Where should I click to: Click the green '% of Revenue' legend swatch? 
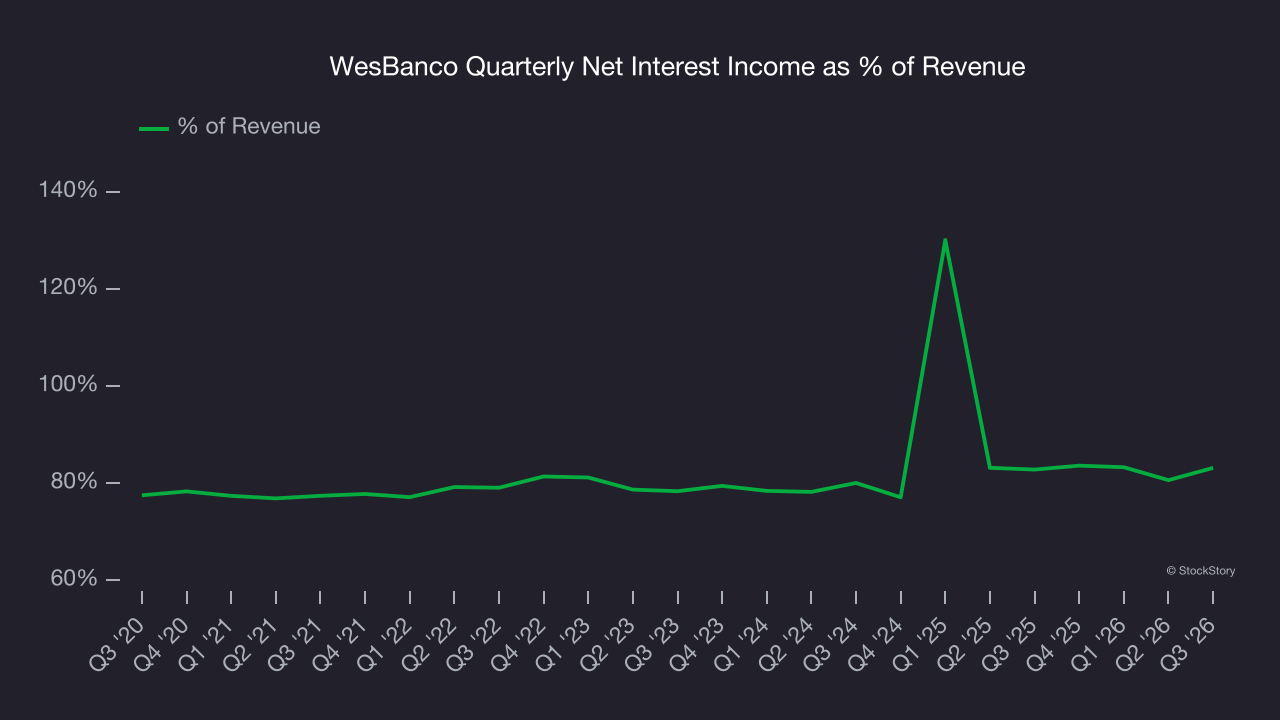click(x=154, y=128)
